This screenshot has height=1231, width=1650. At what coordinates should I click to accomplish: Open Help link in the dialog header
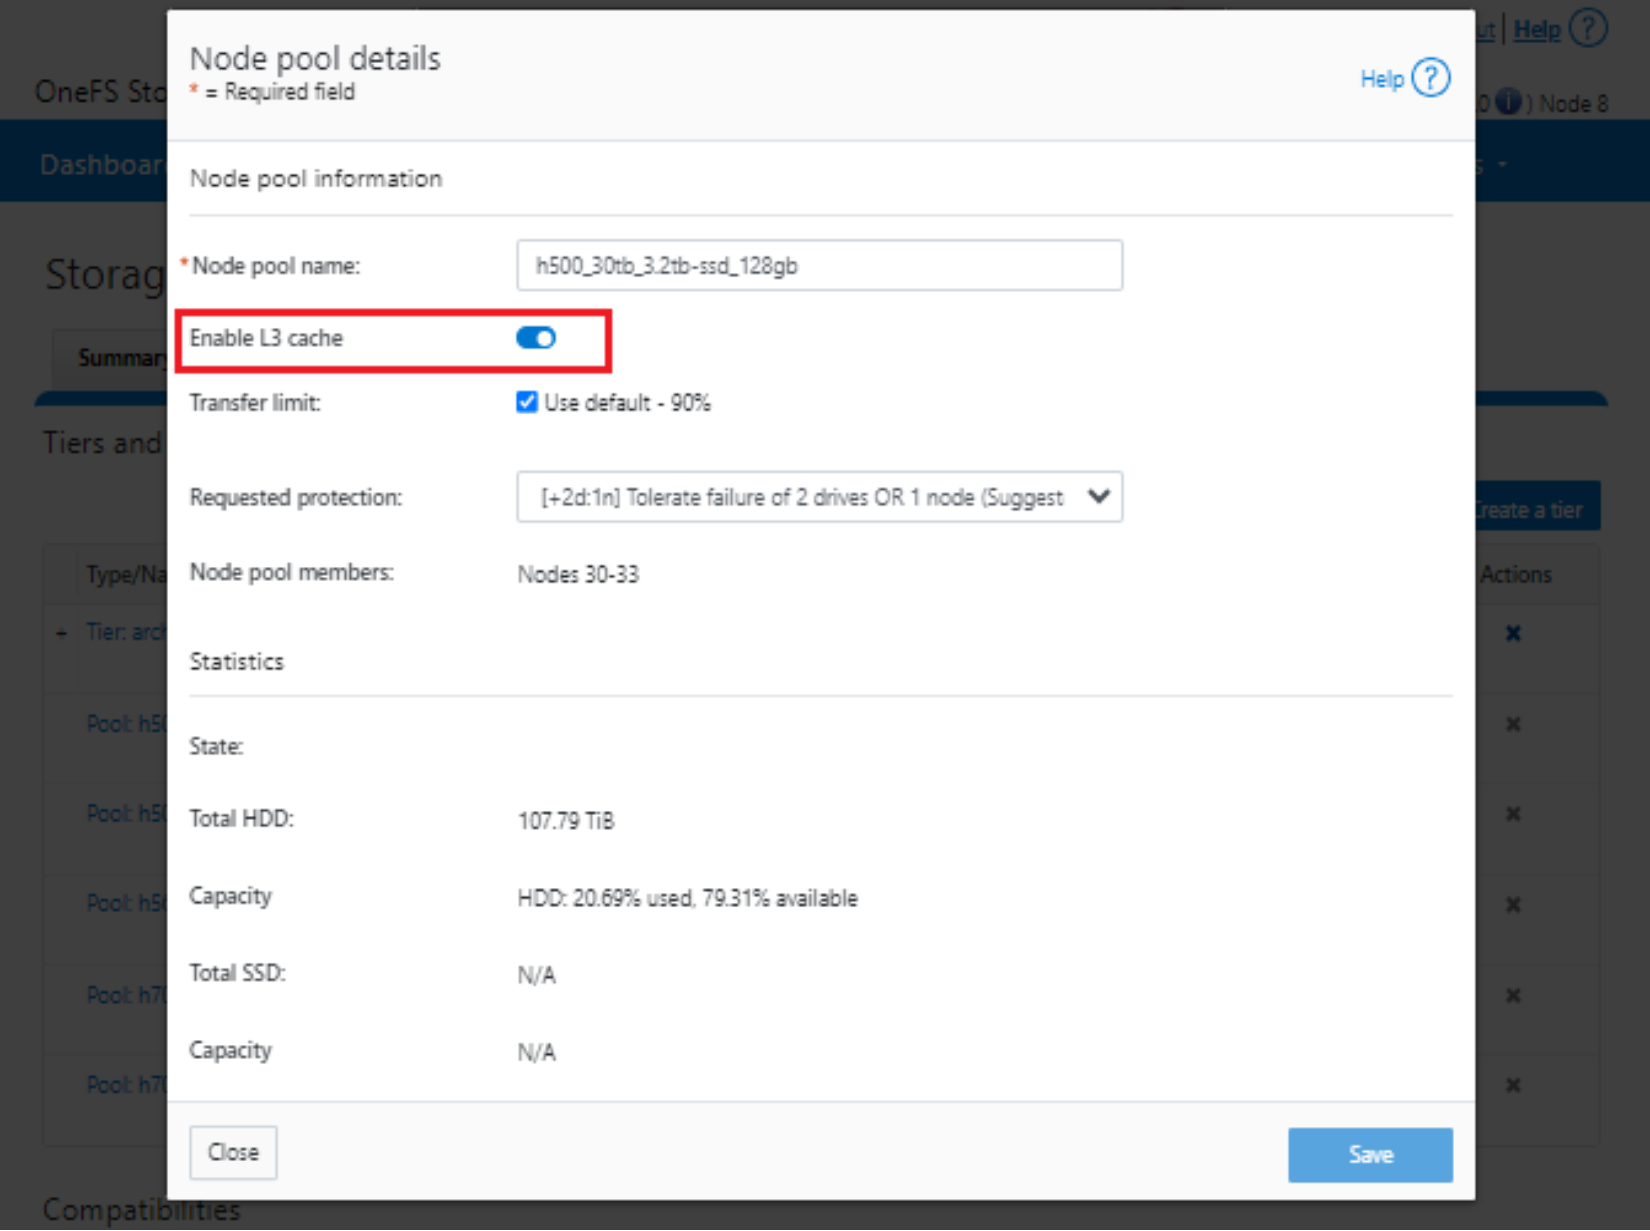1382,79
